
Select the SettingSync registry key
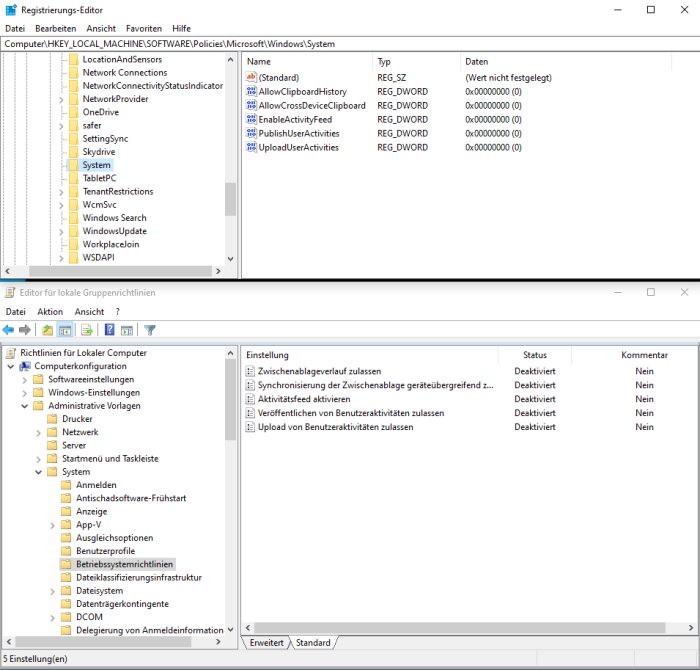click(105, 138)
